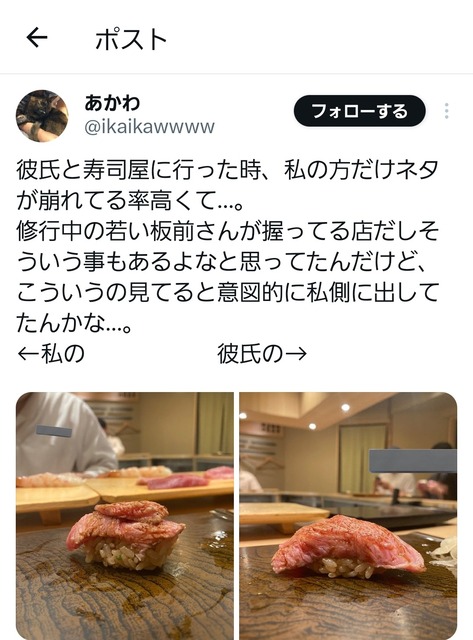Select the line starting 修行中の若い板前さん
The height and width of the screenshot is (640, 473).
click(227, 231)
